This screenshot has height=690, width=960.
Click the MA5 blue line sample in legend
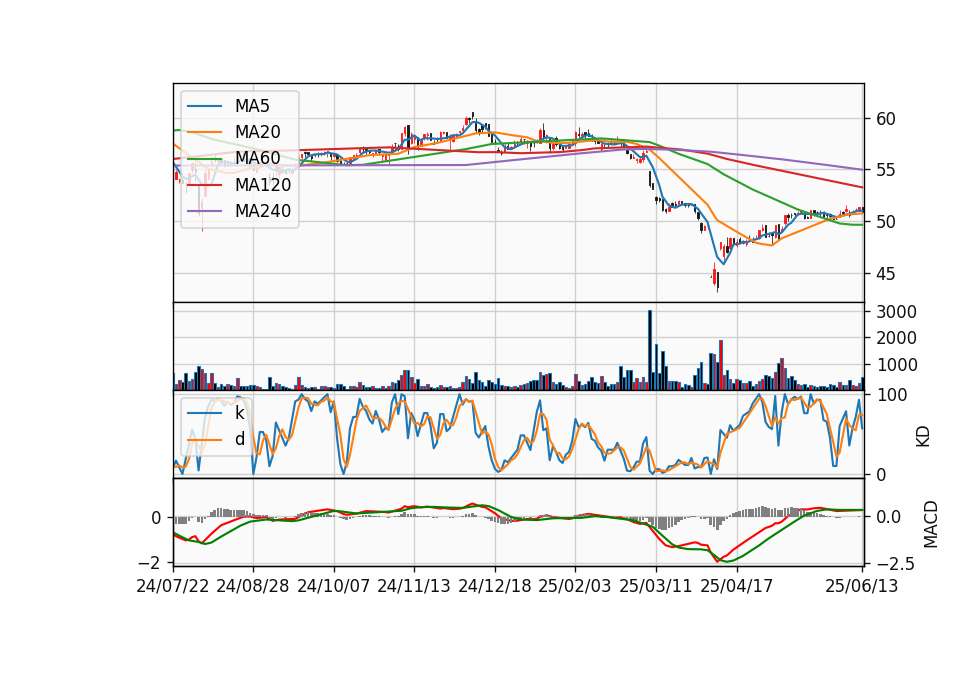(x=204, y=107)
